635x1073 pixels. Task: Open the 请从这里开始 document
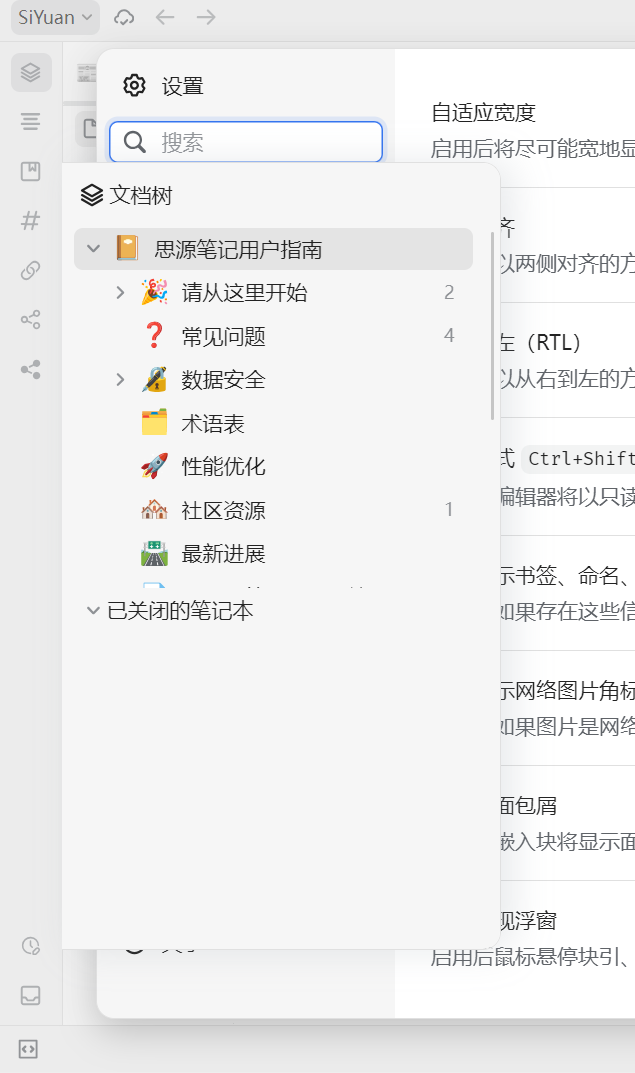(244, 293)
